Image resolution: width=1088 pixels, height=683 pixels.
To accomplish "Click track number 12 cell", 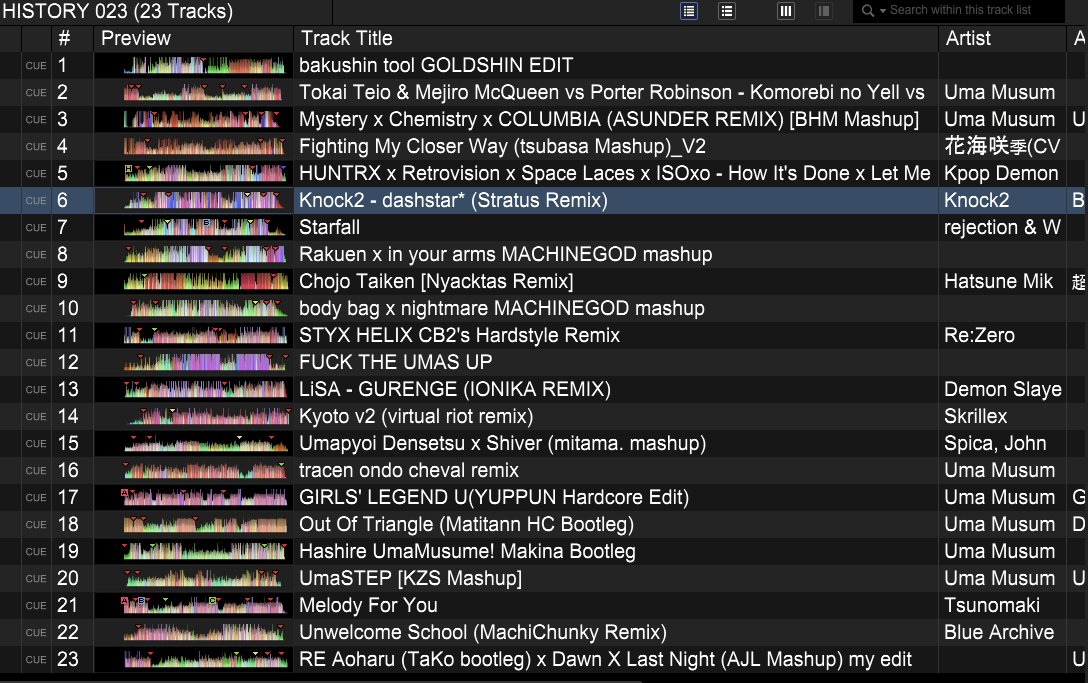I will tap(68, 362).
